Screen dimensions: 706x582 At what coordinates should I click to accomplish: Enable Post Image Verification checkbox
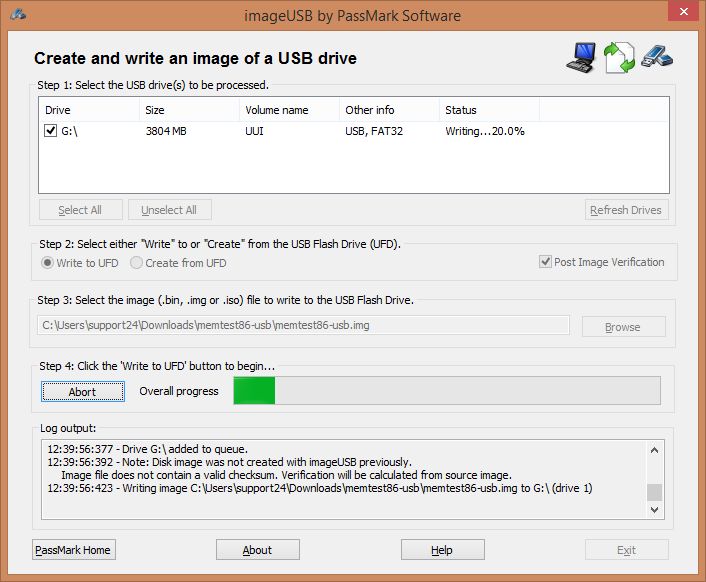pos(545,262)
